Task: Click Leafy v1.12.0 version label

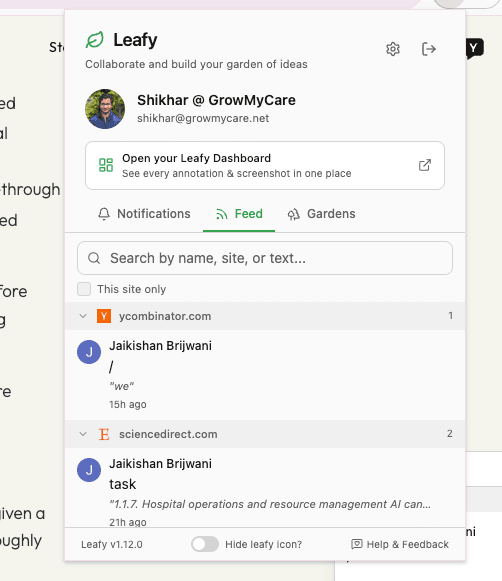Action: (112, 544)
